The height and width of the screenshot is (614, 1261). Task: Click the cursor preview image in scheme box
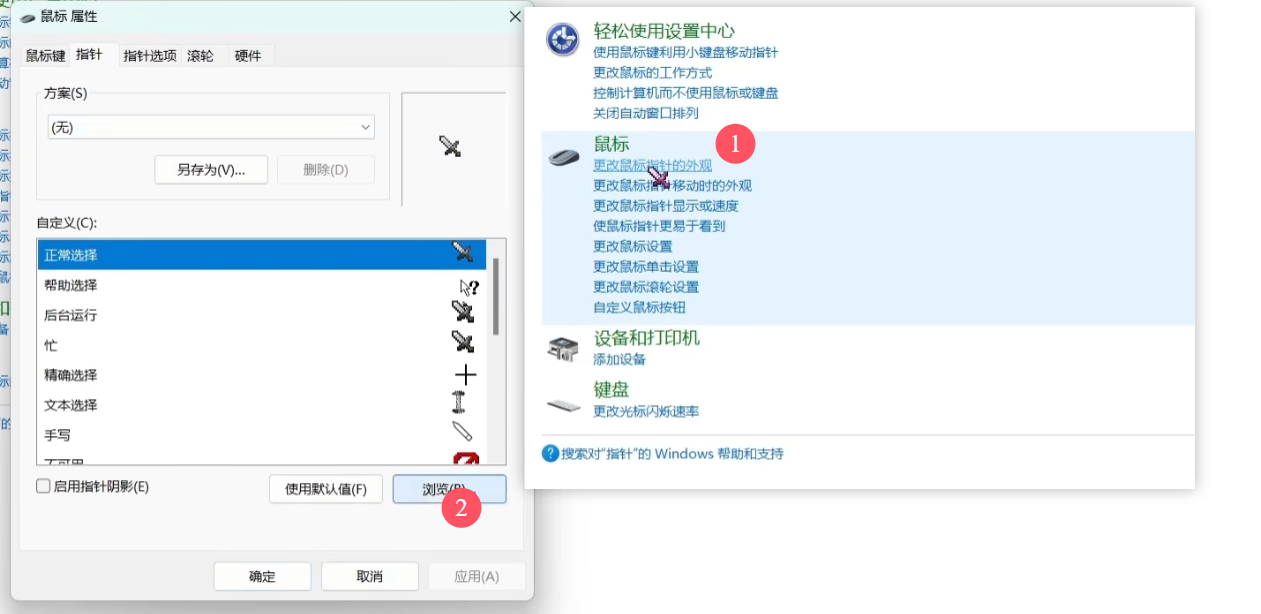[x=449, y=146]
